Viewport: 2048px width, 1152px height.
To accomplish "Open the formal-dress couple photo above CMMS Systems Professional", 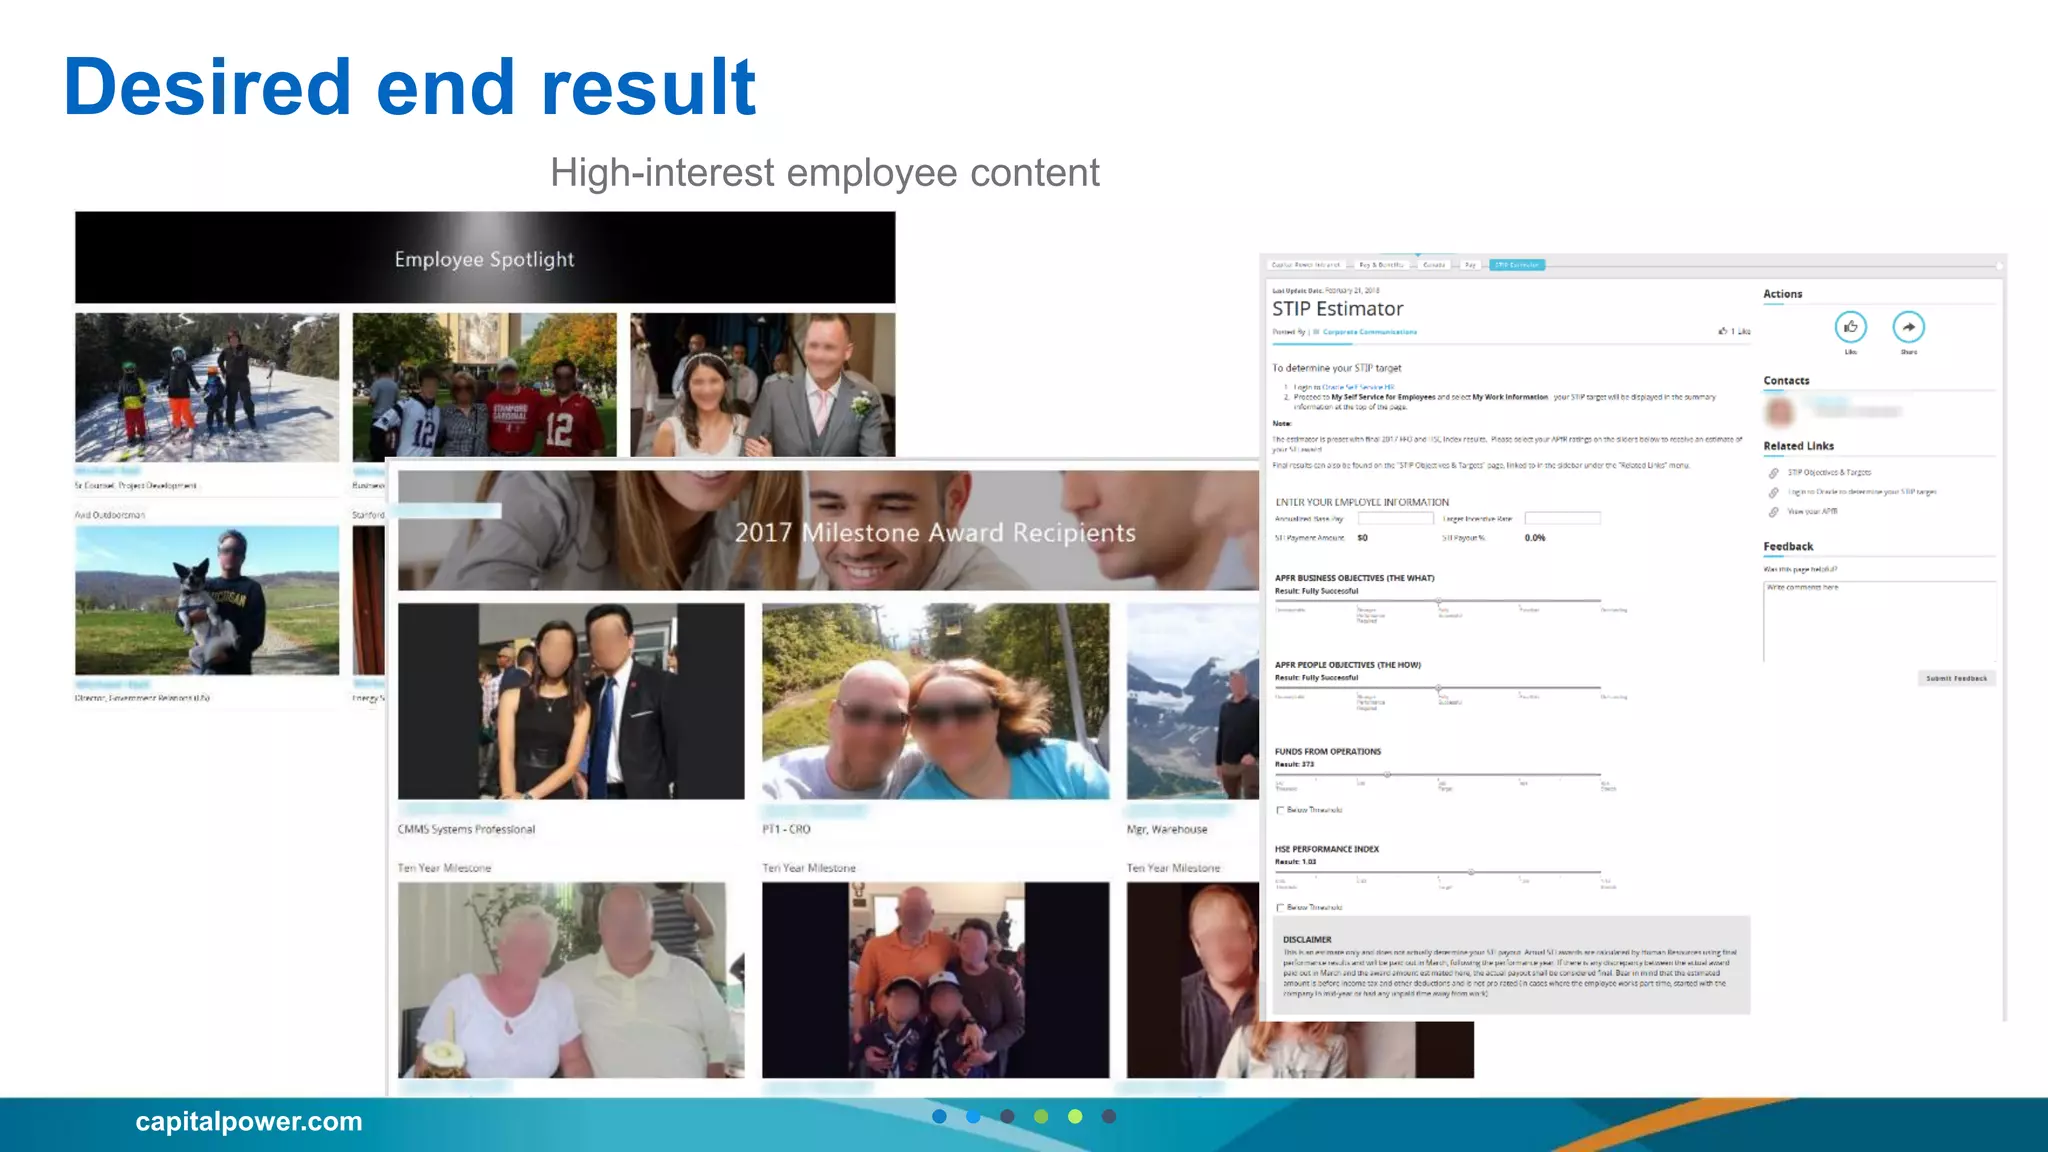I will pyautogui.click(x=571, y=701).
